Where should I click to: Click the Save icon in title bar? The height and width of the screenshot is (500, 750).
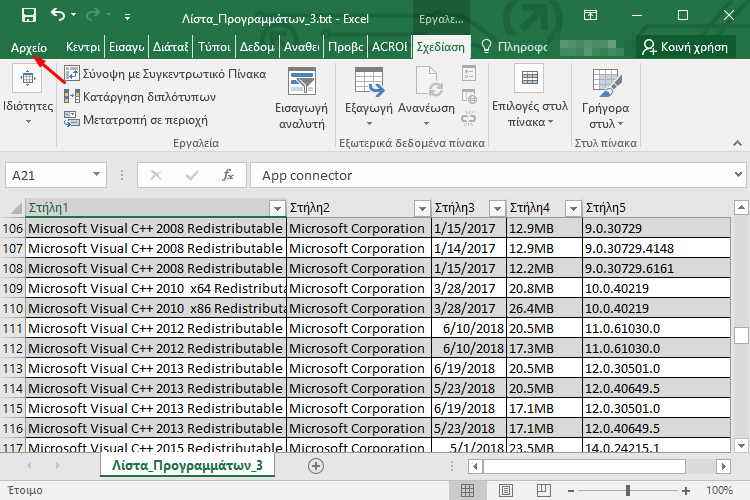[29, 15]
